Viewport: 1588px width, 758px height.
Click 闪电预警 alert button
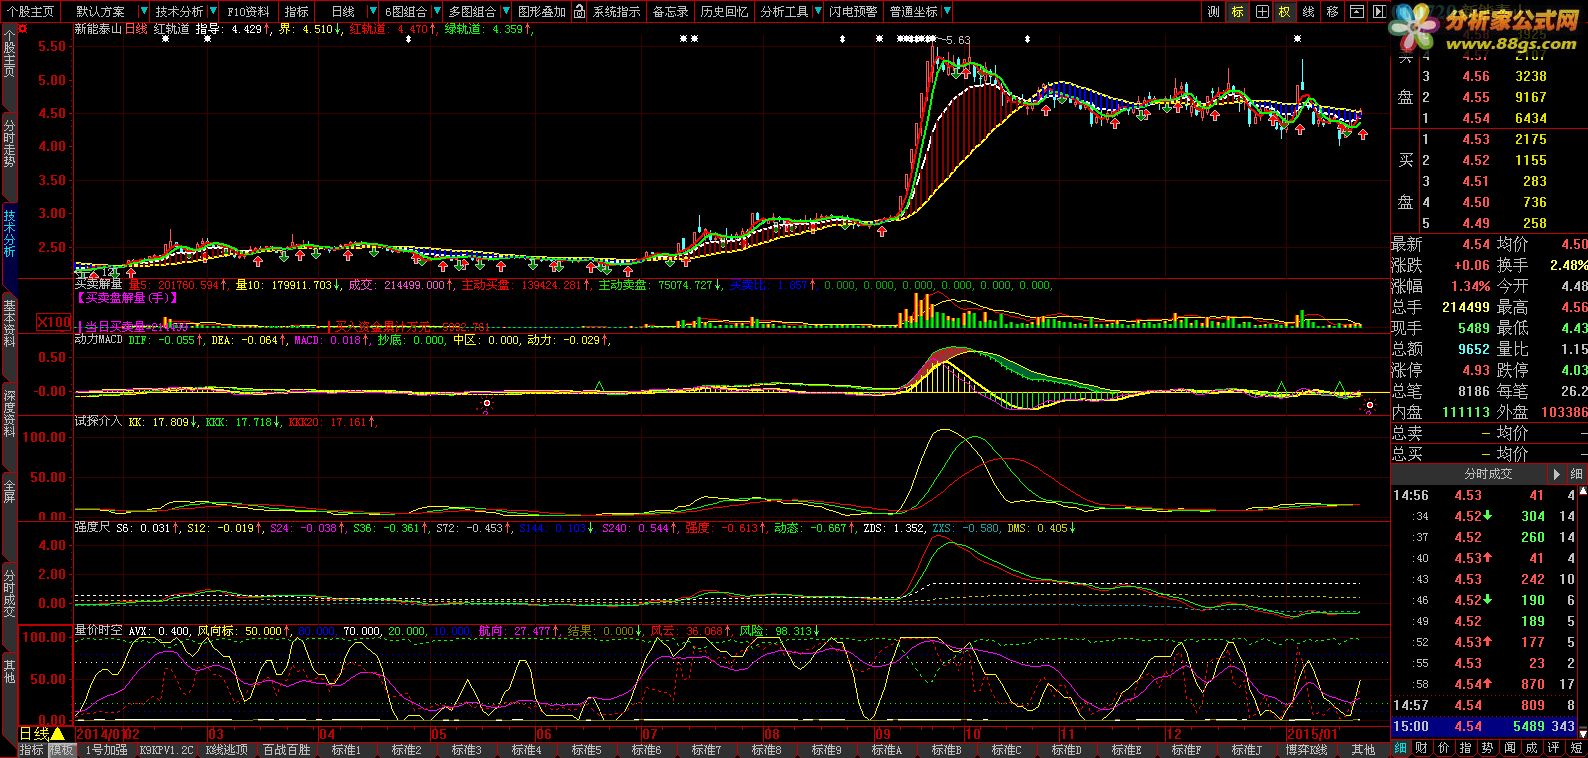pos(853,12)
